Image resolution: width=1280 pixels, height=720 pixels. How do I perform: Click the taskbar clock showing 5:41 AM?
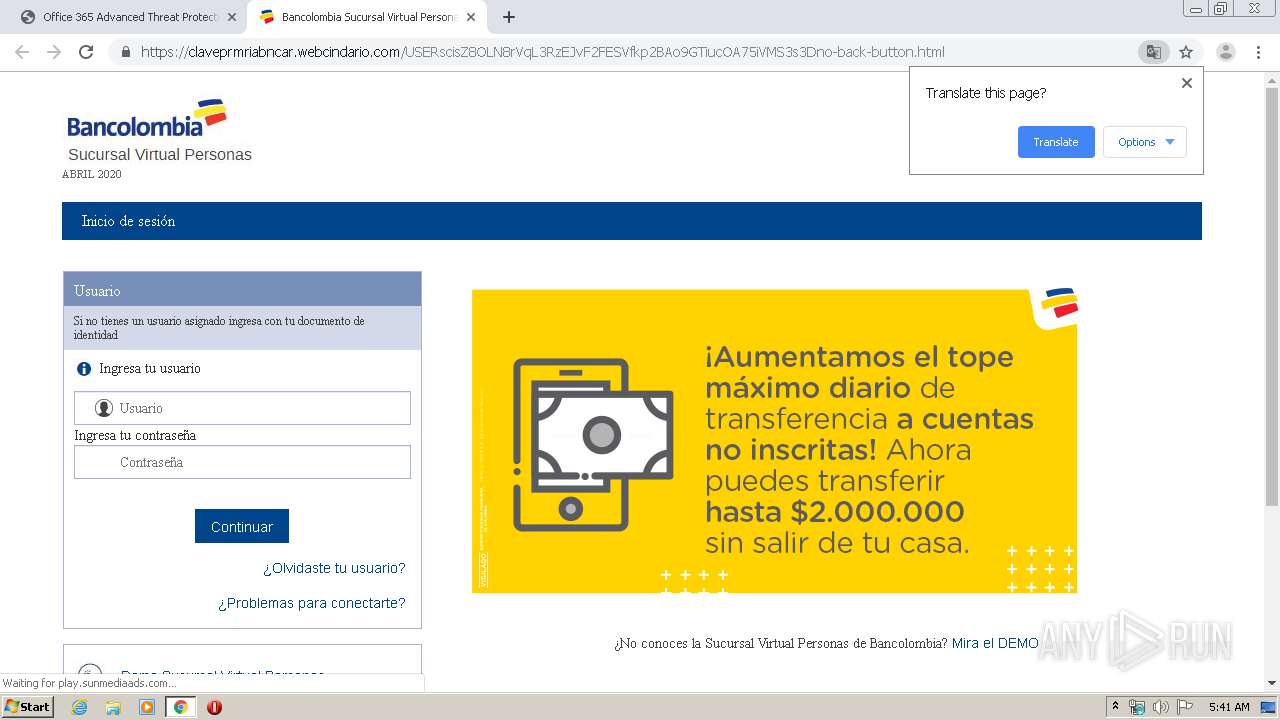click(x=1229, y=707)
